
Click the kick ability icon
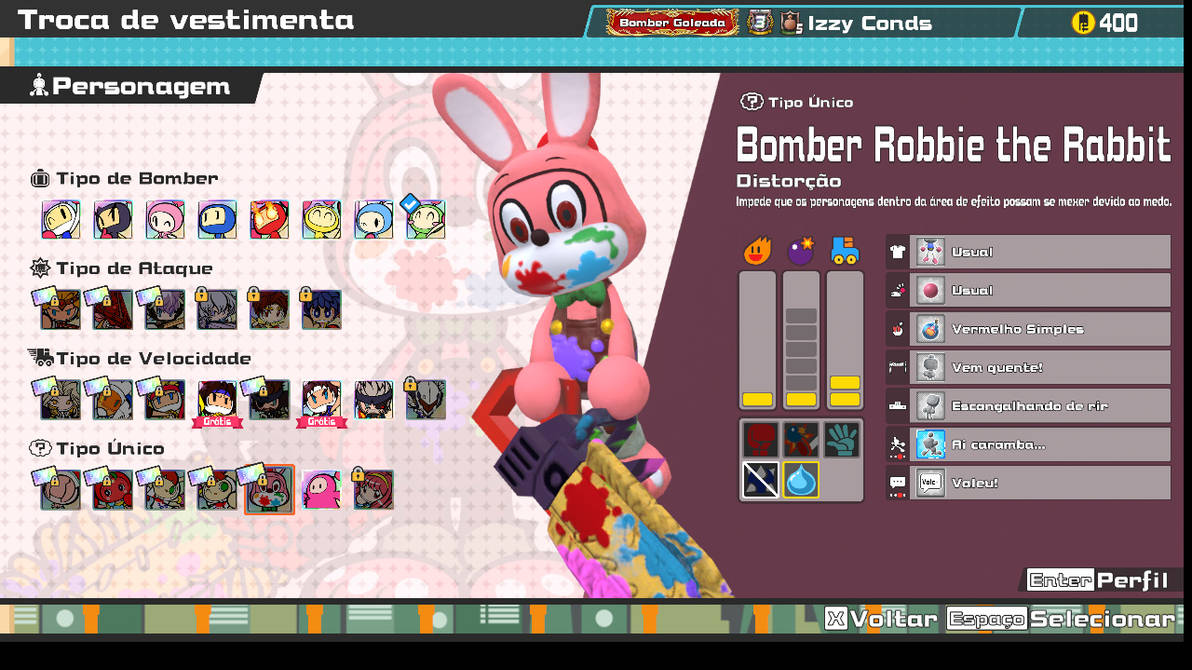801,440
